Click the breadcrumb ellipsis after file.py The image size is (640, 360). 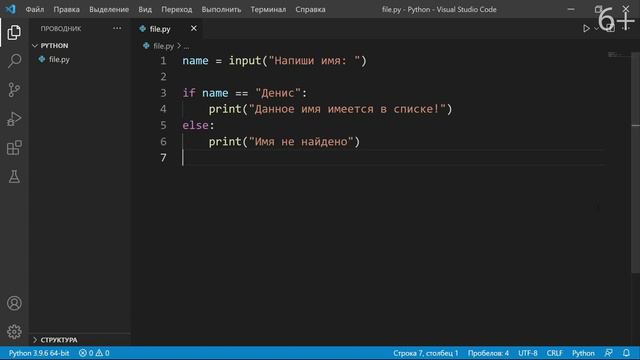click(x=186, y=47)
